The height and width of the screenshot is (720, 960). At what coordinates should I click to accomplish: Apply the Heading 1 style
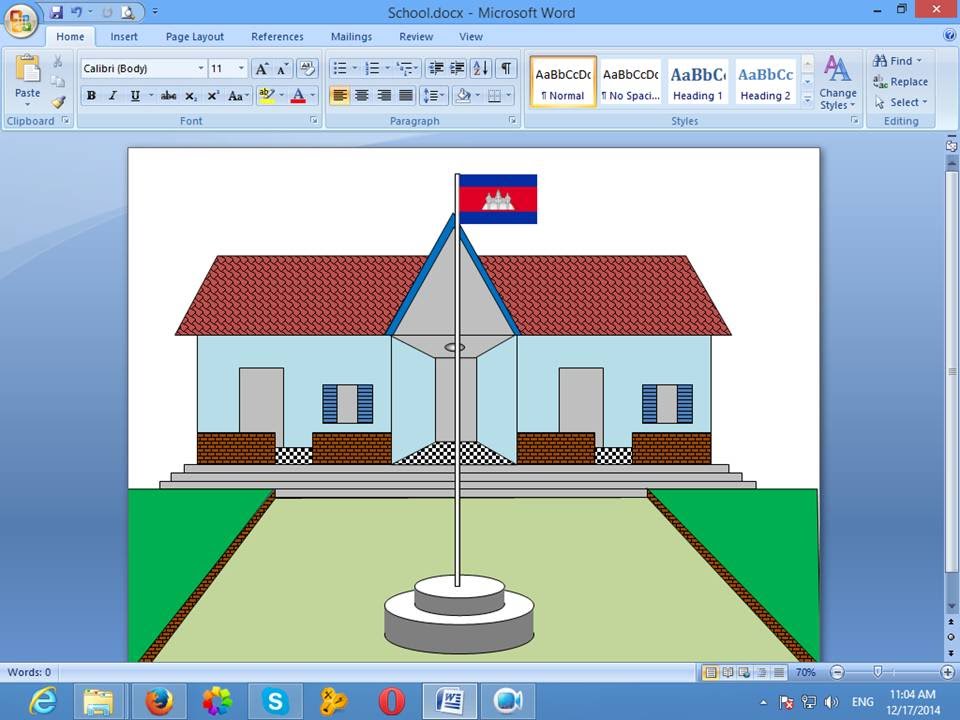(x=697, y=80)
